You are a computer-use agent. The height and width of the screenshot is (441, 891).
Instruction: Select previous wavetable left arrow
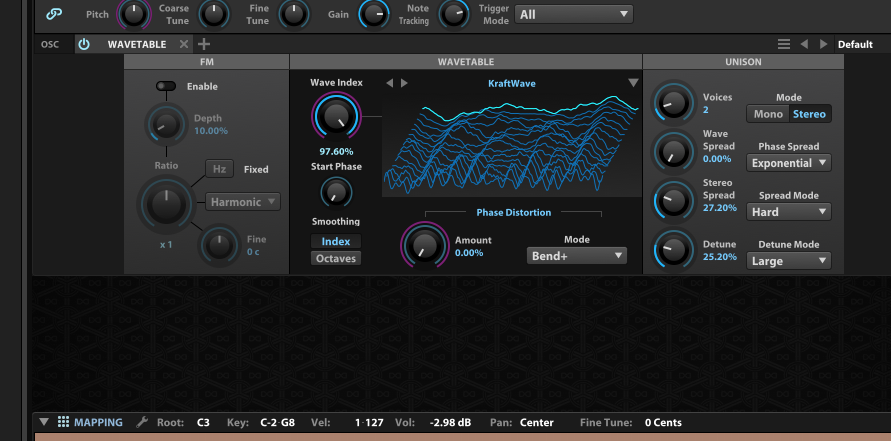pos(389,84)
